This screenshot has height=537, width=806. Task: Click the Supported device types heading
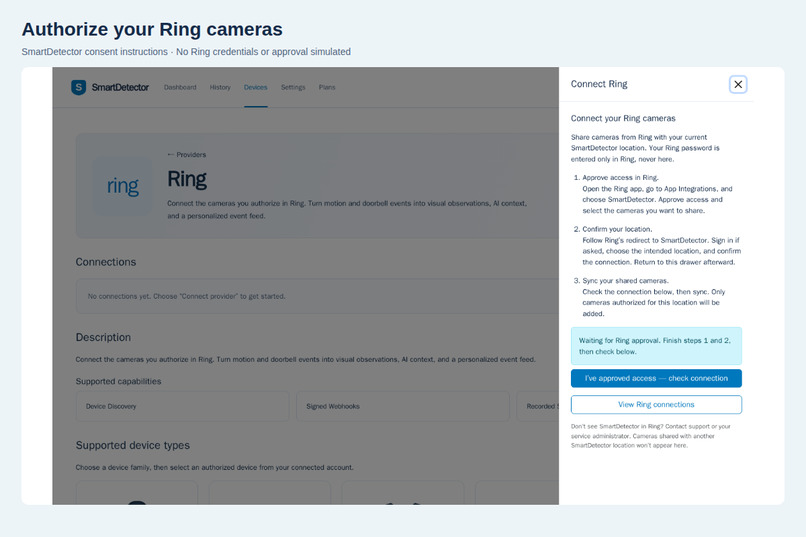133,446
